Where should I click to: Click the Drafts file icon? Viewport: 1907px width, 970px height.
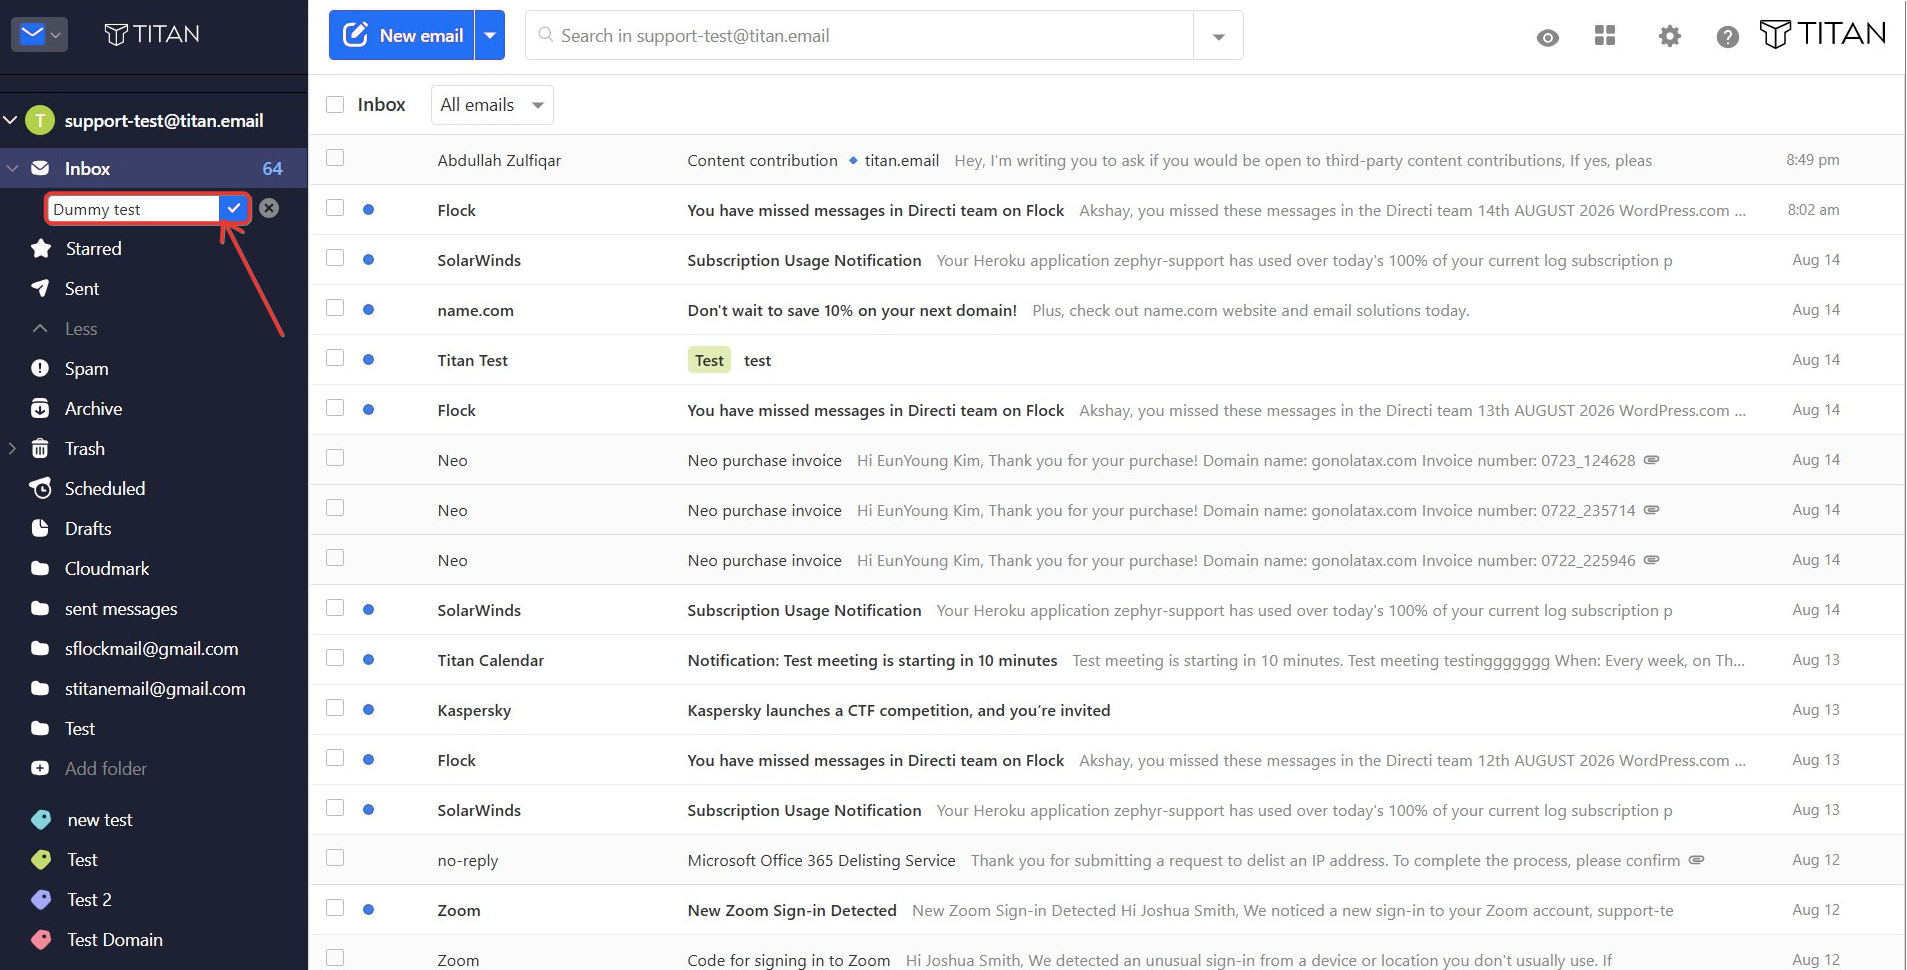tap(40, 528)
